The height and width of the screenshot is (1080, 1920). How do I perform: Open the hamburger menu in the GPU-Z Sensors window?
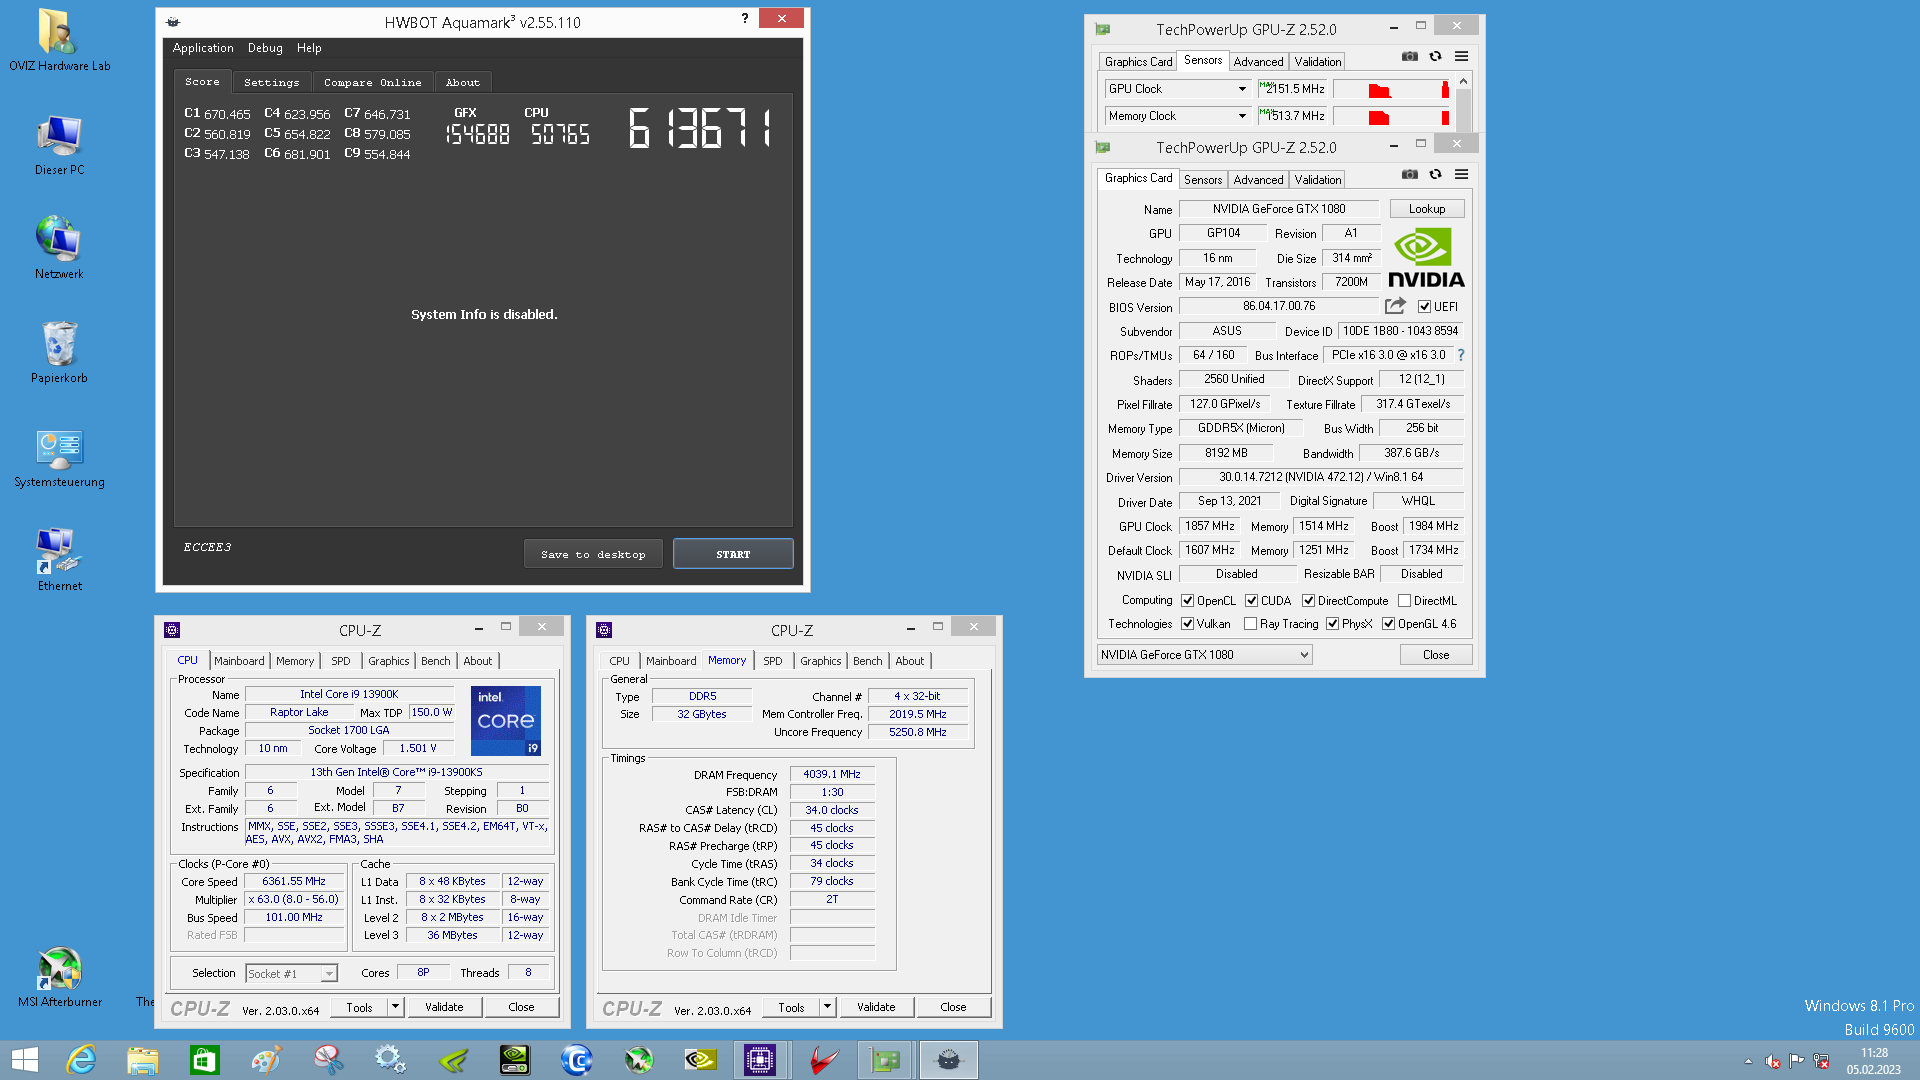click(1461, 56)
